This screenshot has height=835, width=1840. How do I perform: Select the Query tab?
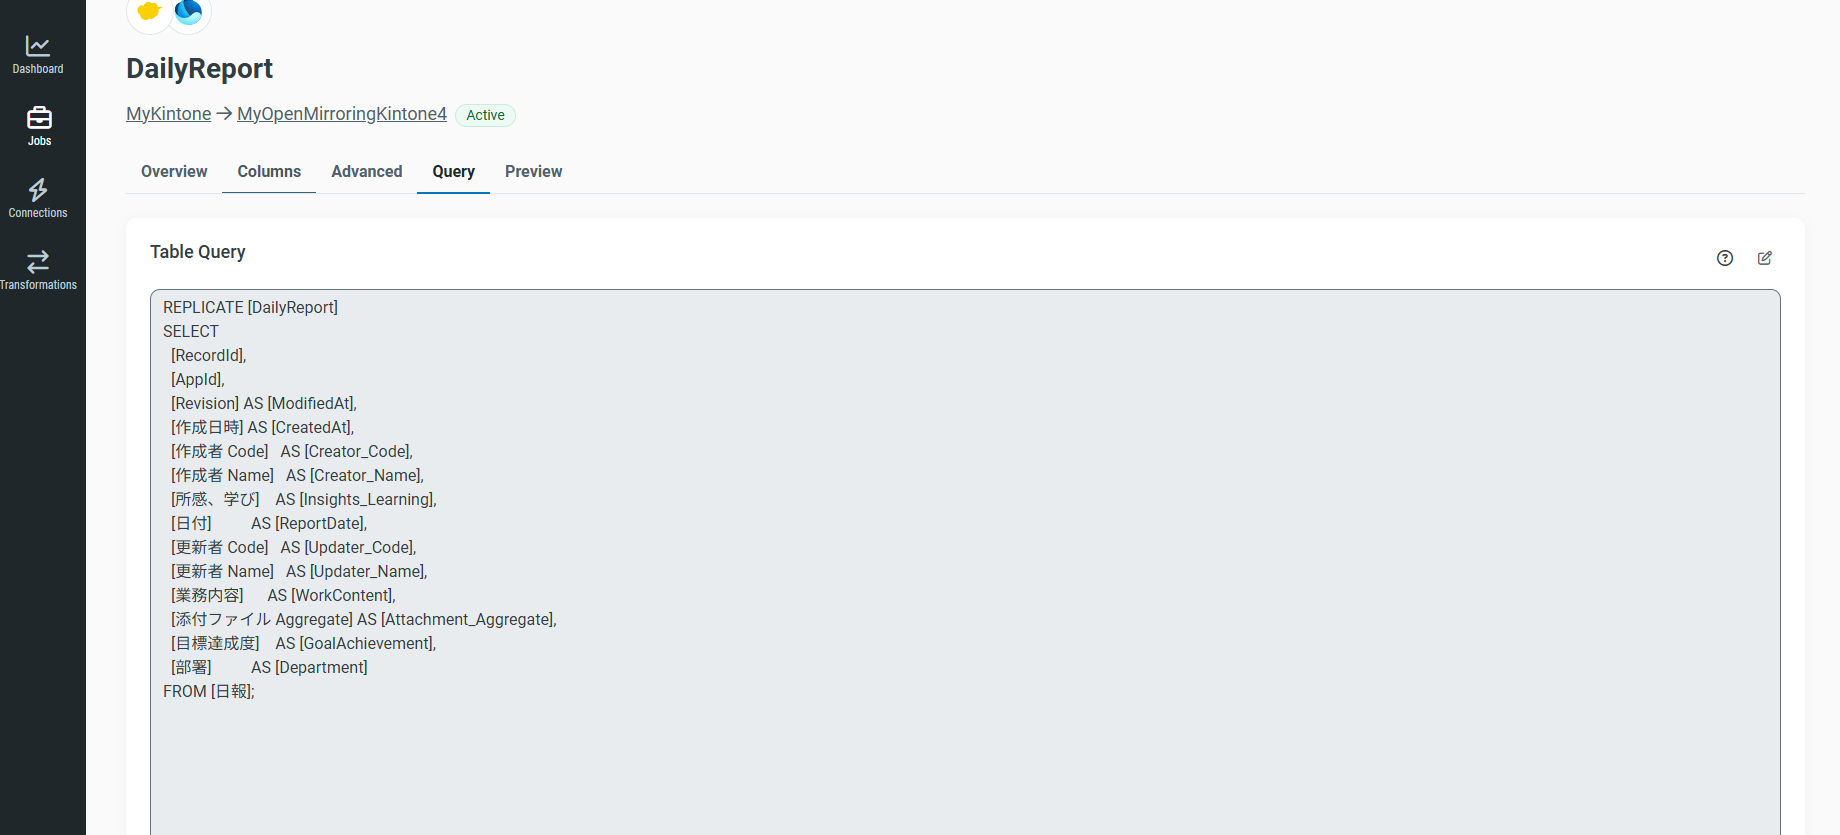453,172
